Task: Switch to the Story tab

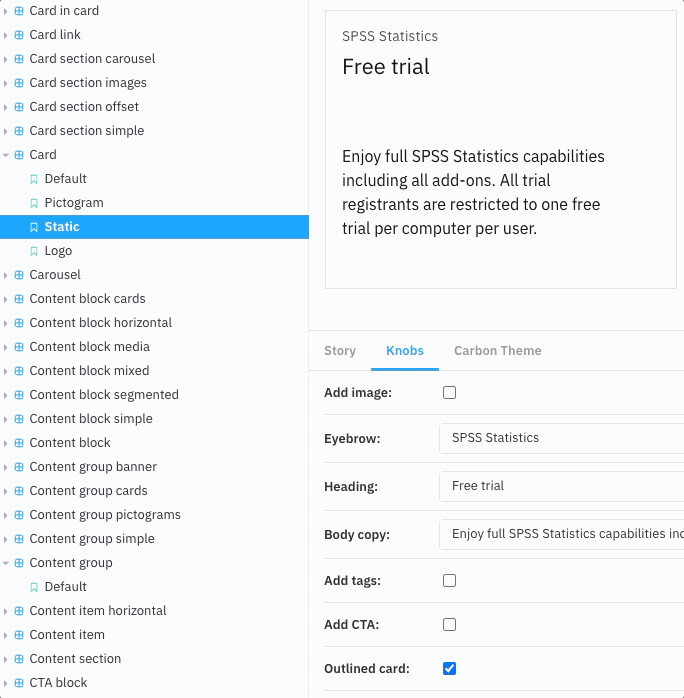Action: [x=340, y=351]
